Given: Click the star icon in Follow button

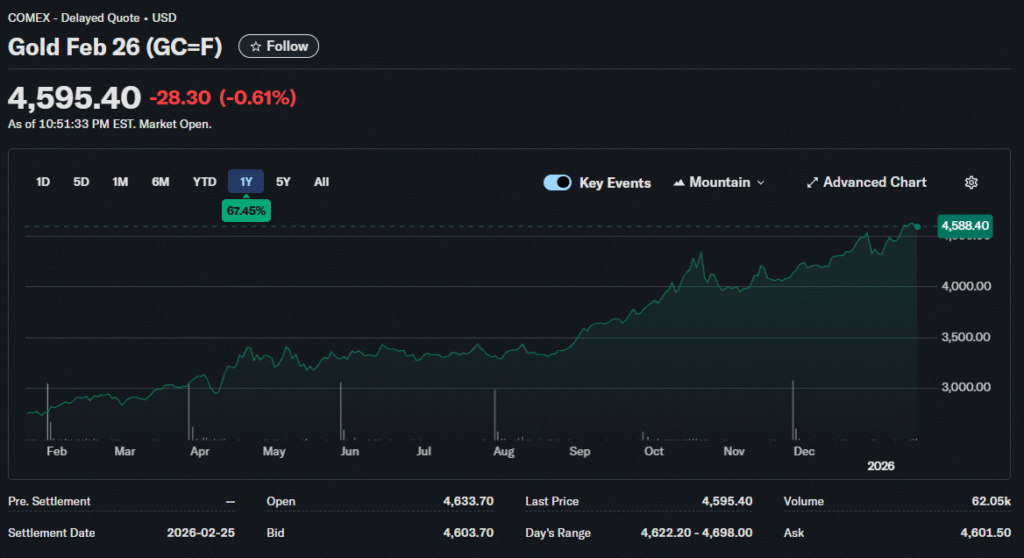Looking at the screenshot, I should pyautogui.click(x=256, y=46).
